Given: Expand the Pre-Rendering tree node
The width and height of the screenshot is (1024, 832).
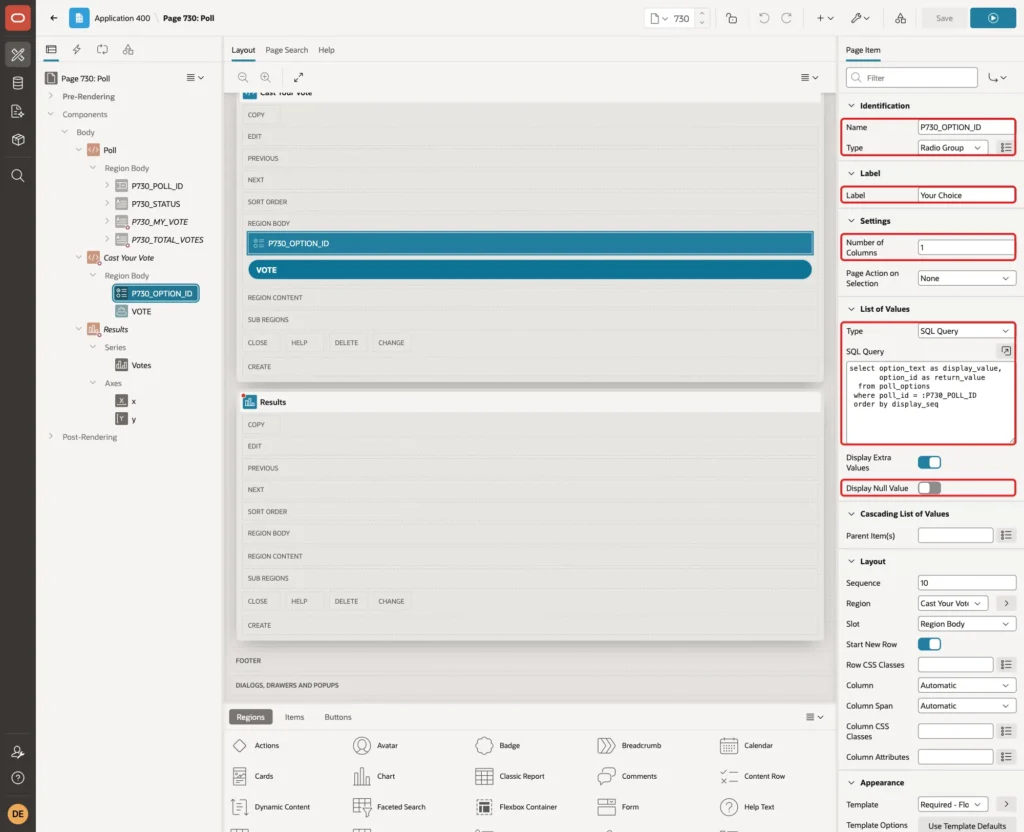Looking at the screenshot, I should 51,96.
